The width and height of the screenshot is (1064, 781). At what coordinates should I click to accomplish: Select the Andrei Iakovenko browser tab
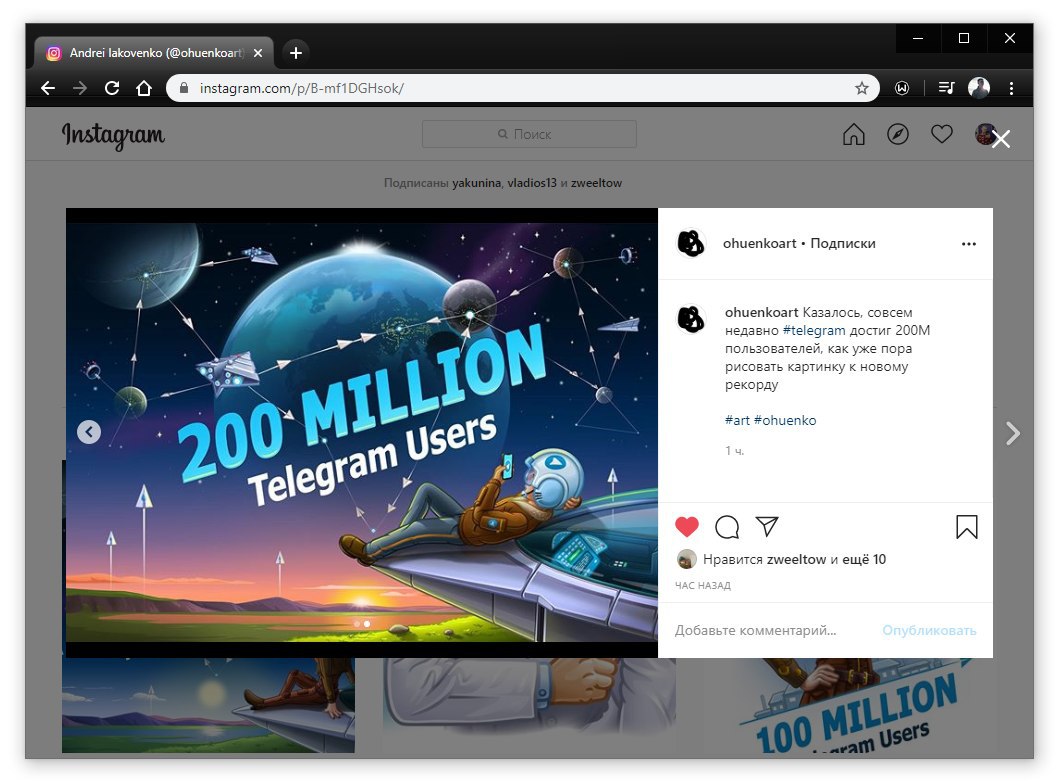tap(154, 53)
